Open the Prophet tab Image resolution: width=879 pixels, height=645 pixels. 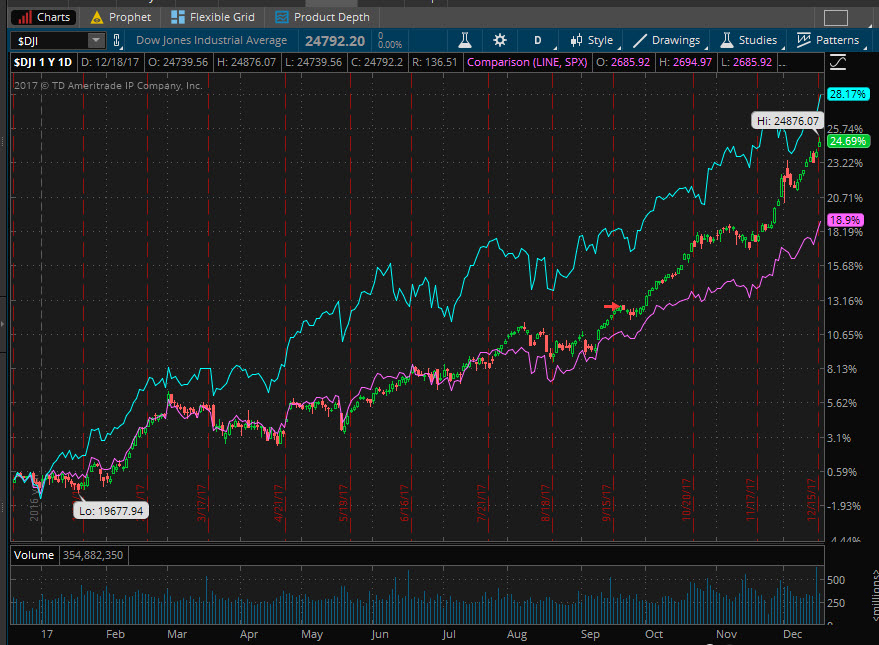coord(121,17)
